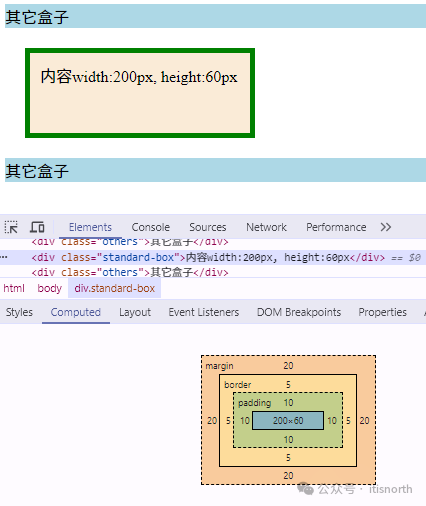The height and width of the screenshot is (506, 426).
Task: Select div.standard-box breadcrumb item
Action: pos(115,288)
